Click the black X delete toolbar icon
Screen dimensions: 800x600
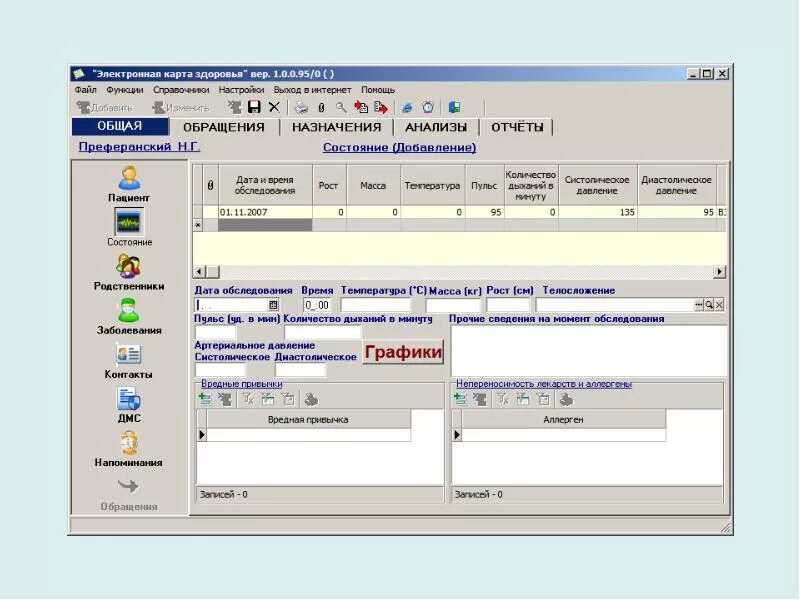tap(274, 107)
